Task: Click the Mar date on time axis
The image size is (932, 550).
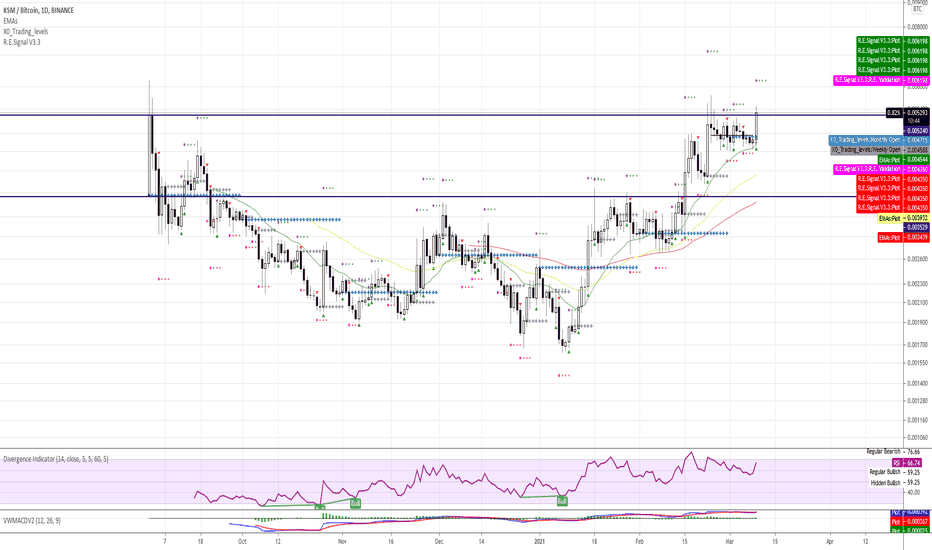Action: pos(730,542)
